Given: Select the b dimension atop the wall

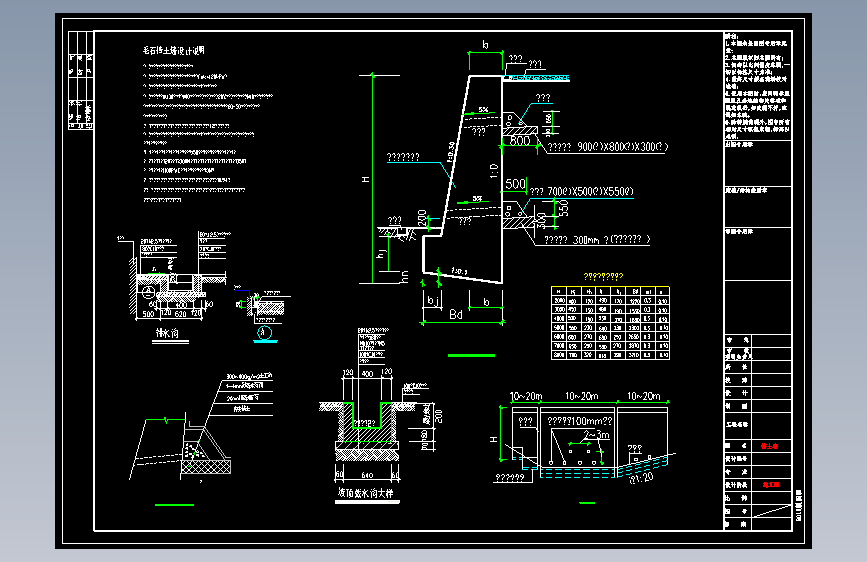Looking at the screenshot, I should click(x=485, y=45).
